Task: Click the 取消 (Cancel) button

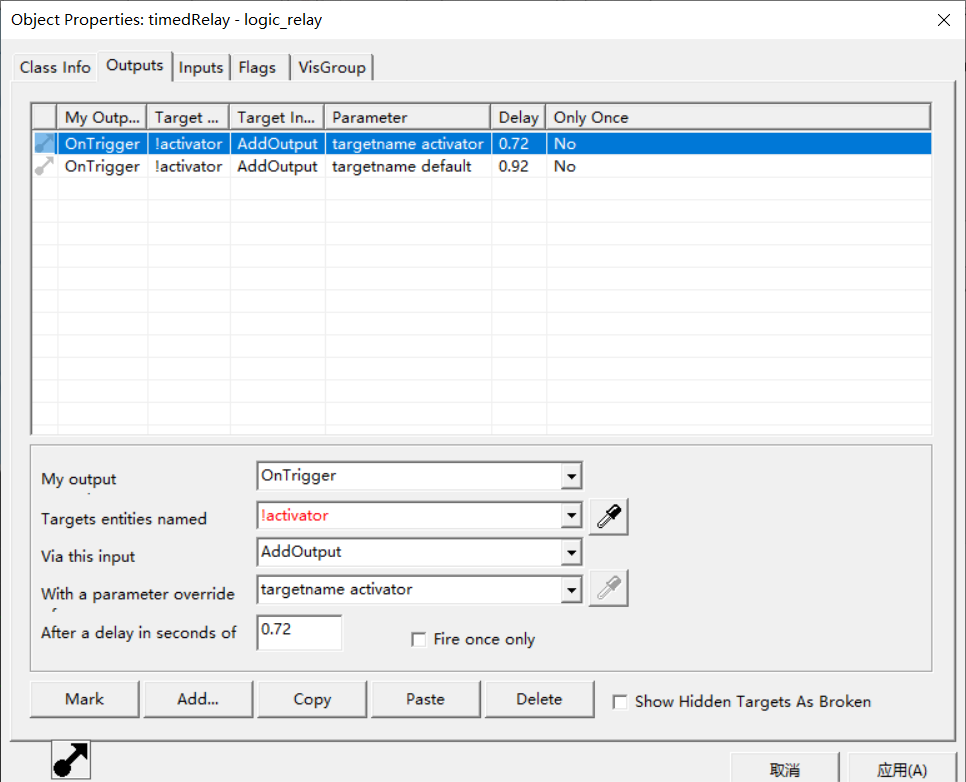Action: pos(785,769)
